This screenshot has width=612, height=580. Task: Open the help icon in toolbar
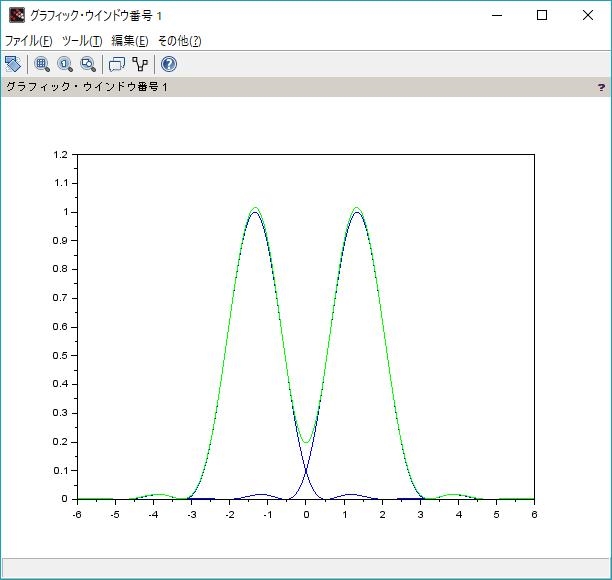[169, 64]
